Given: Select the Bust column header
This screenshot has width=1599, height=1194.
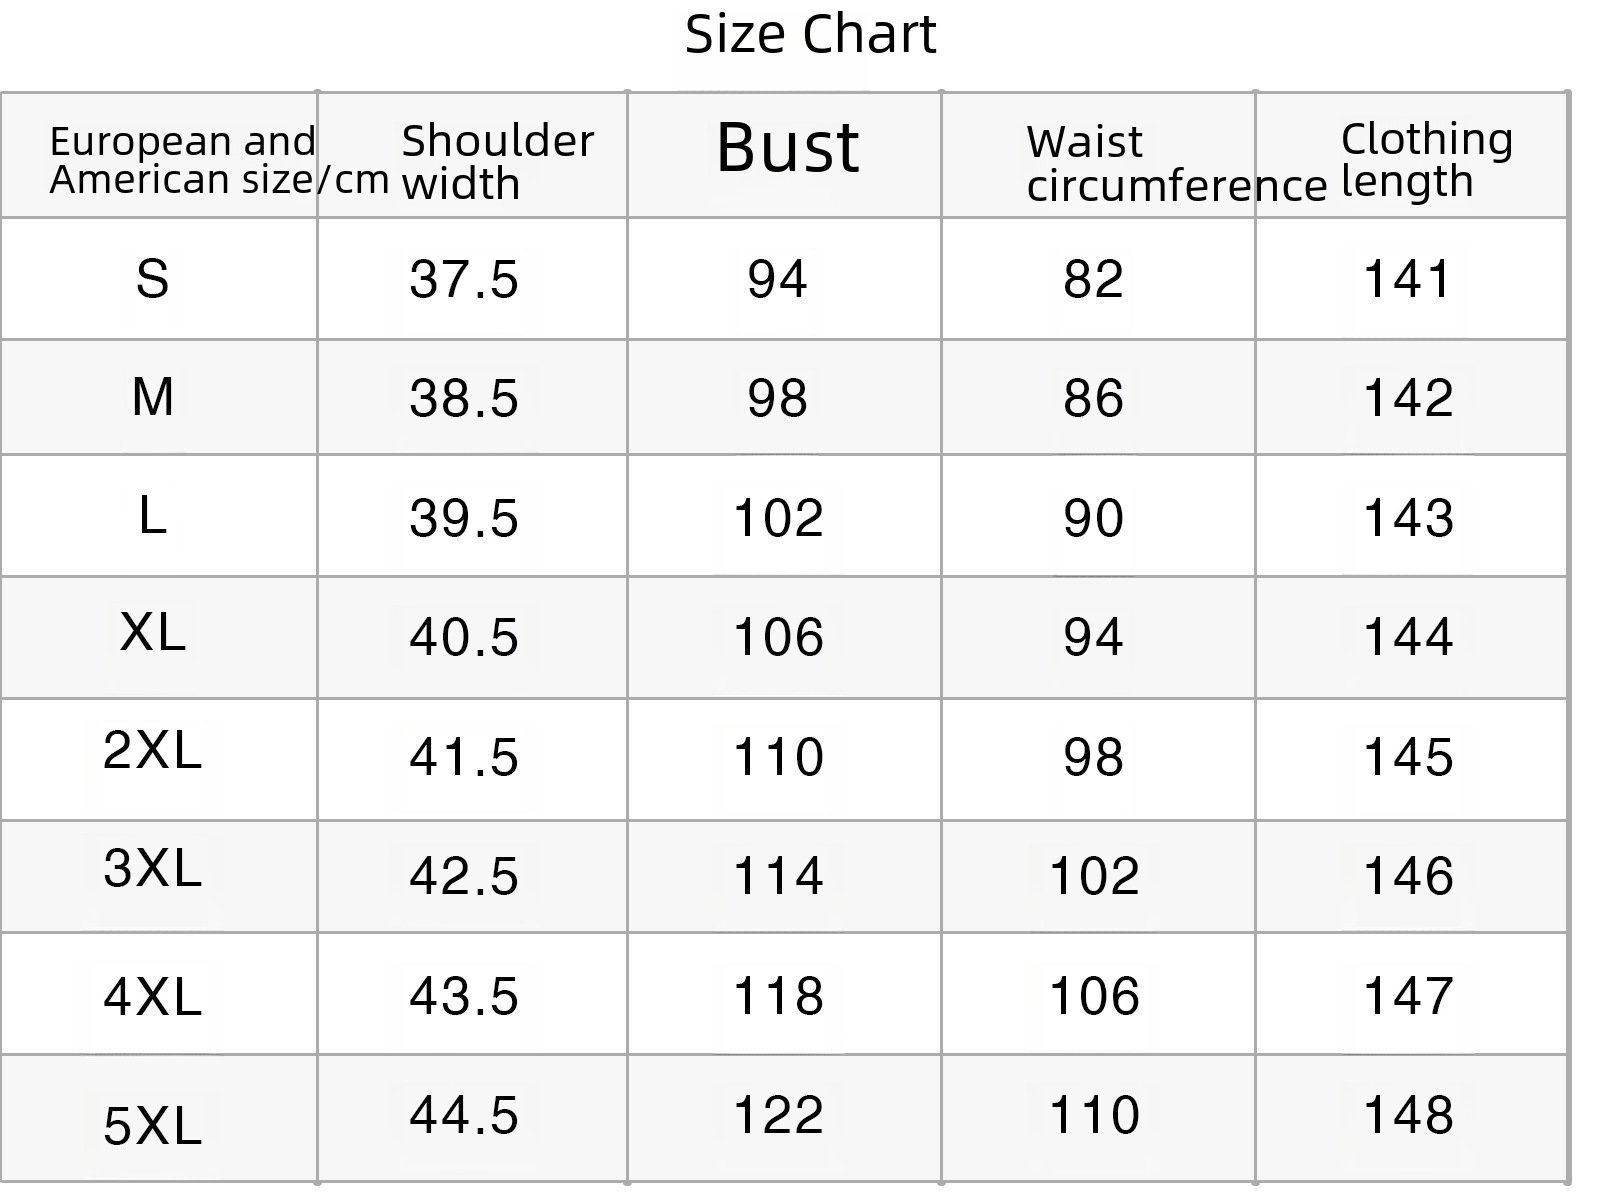Looking at the screenshot, I should click(x=788, y=148).
